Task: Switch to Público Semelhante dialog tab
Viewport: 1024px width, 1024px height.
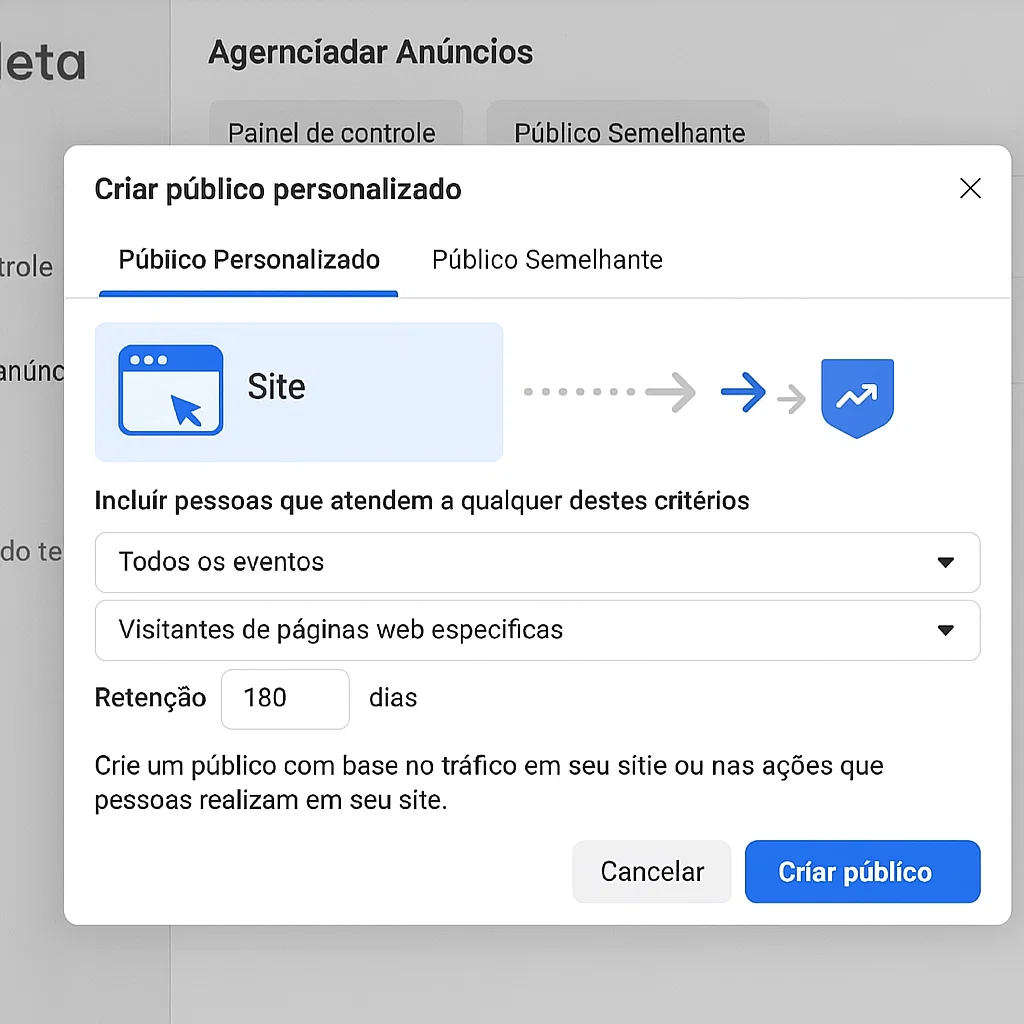Action: pos(547,260)
